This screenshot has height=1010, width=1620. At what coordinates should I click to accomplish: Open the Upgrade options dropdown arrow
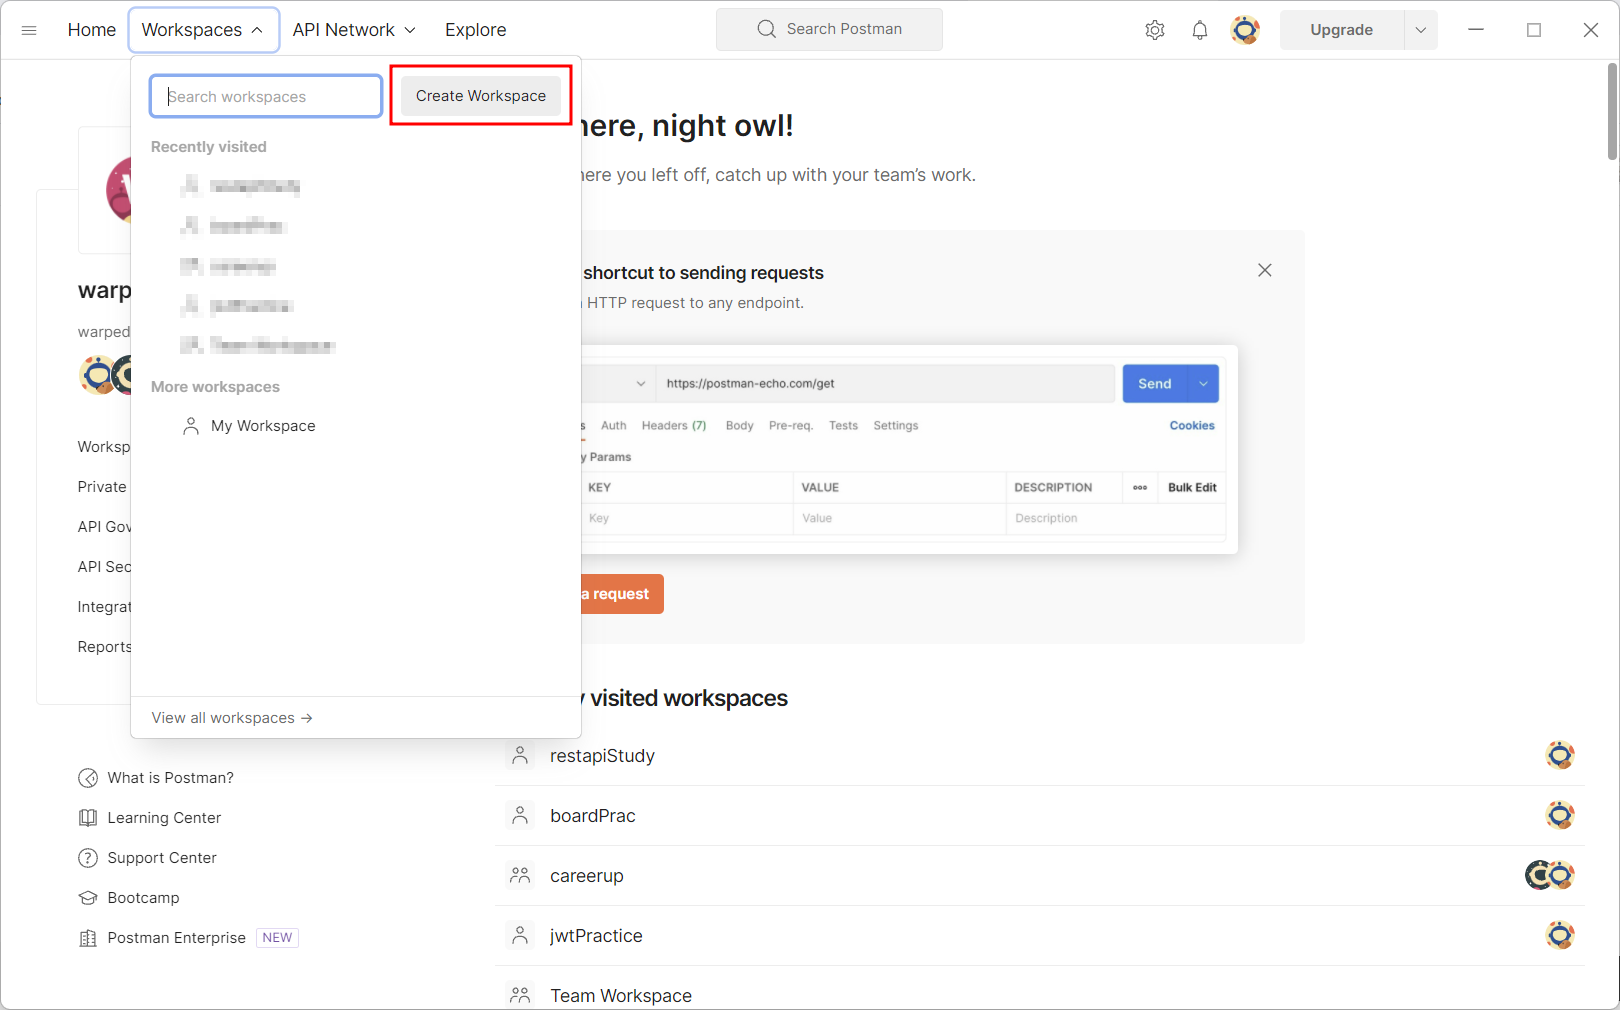click(1421, 30)
